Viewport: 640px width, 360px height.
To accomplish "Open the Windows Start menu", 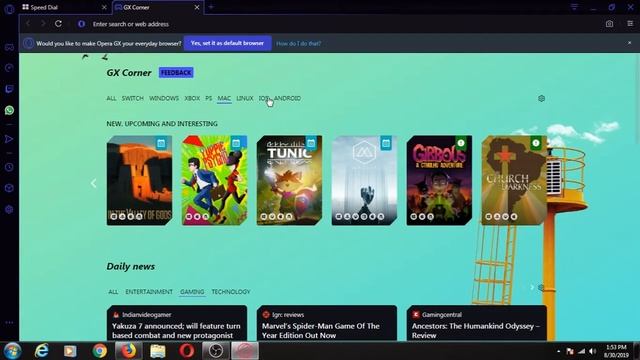I will click(x=12, y=351).
